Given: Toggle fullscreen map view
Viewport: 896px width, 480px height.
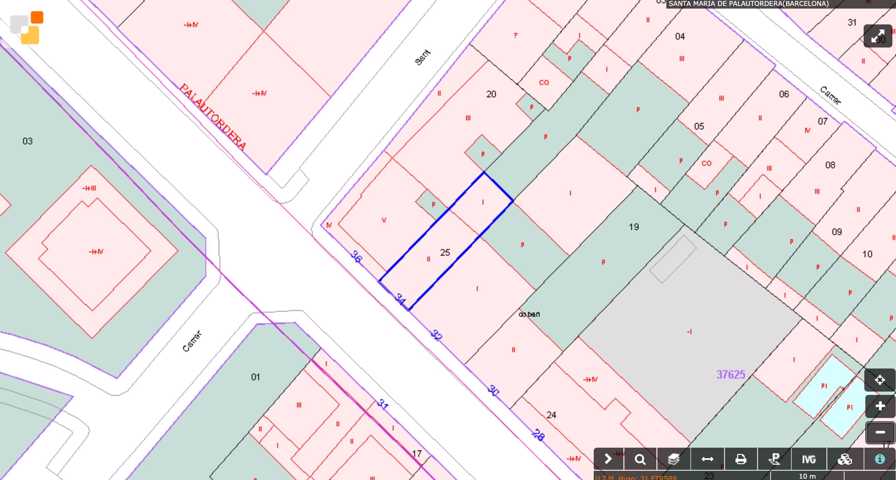Looking at the screenshot, I should click(x=877, y=36).
